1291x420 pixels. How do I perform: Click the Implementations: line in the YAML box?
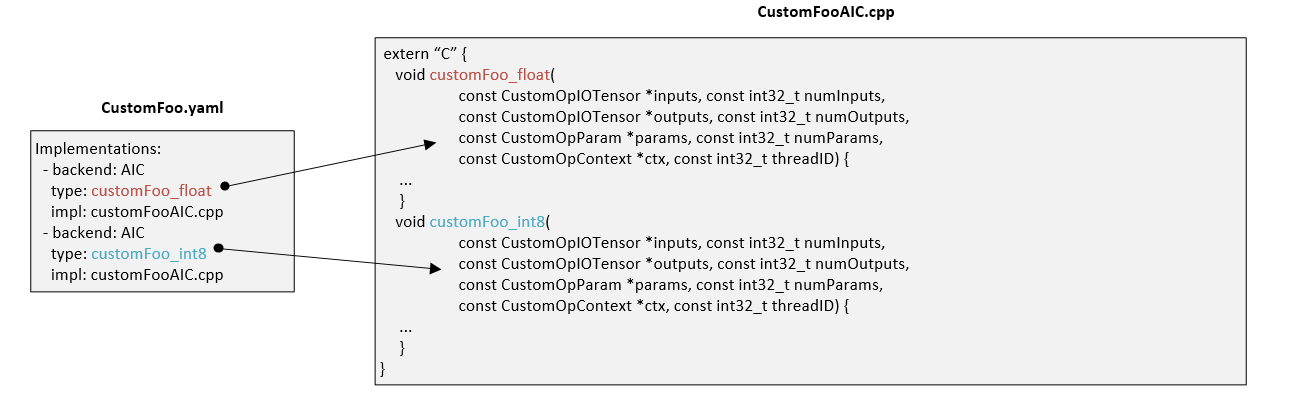[98, 149]
